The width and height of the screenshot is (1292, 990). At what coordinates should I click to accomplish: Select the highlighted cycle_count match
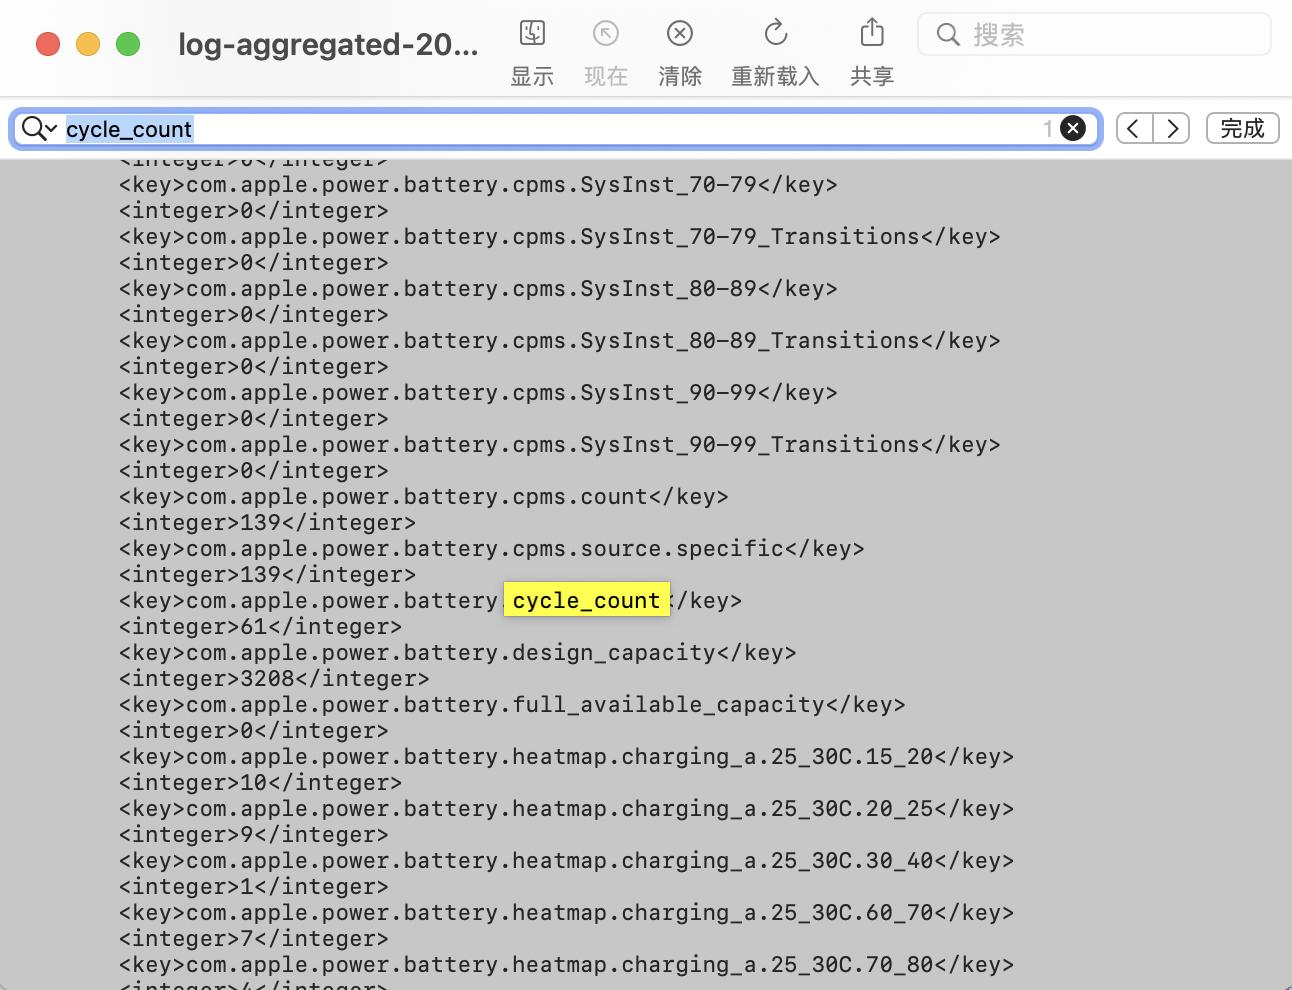tap(586, 600)
